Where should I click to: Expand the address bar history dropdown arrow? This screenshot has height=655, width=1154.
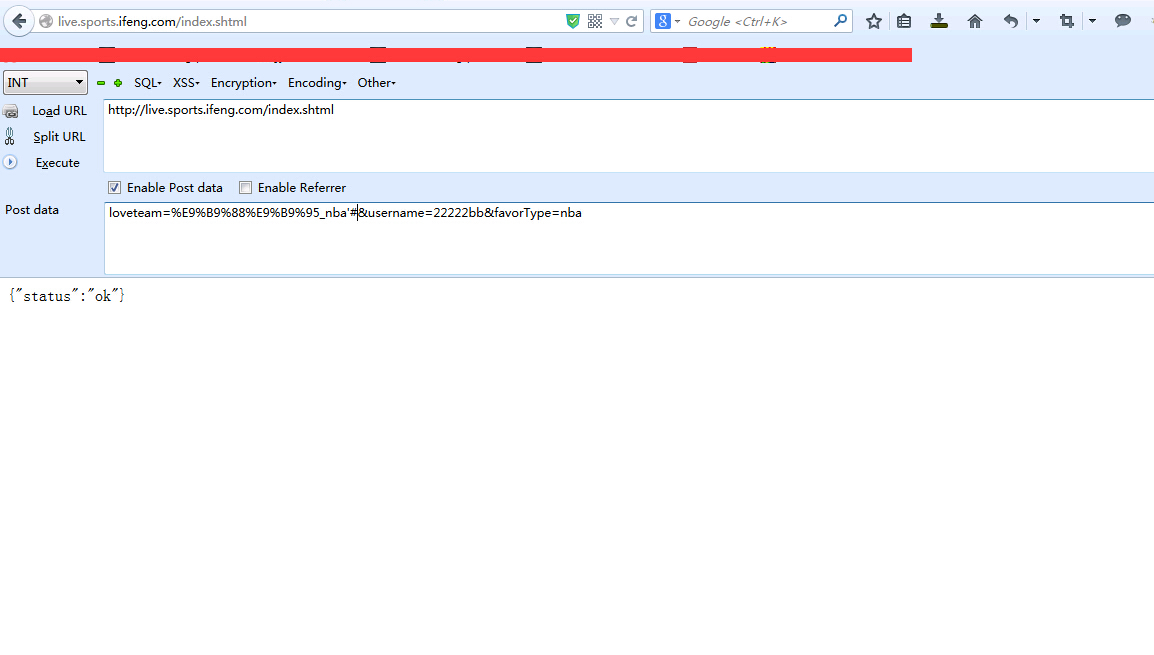tap(614, 21)
